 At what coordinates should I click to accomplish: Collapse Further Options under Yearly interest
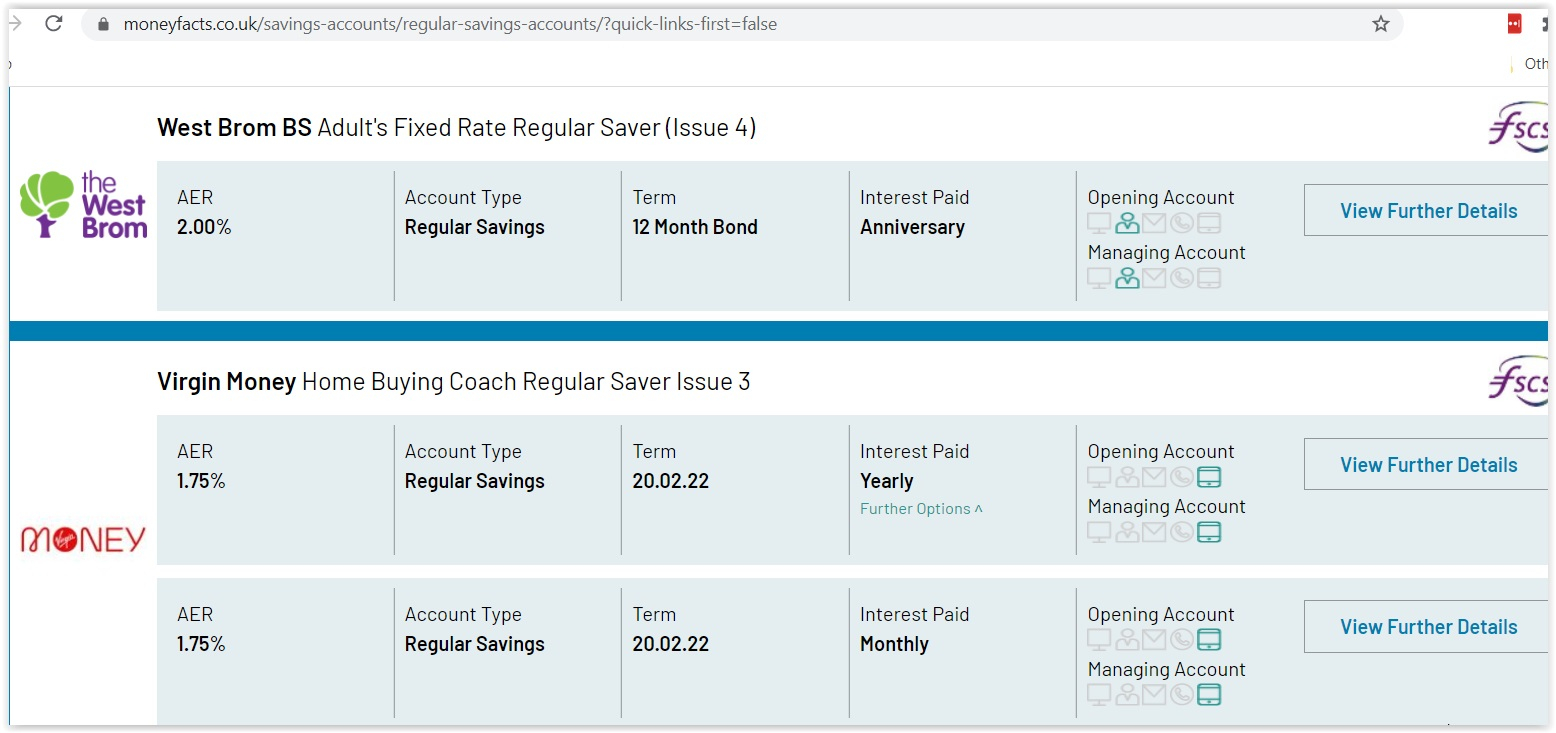pyautogui.click(x=921, y=509)
